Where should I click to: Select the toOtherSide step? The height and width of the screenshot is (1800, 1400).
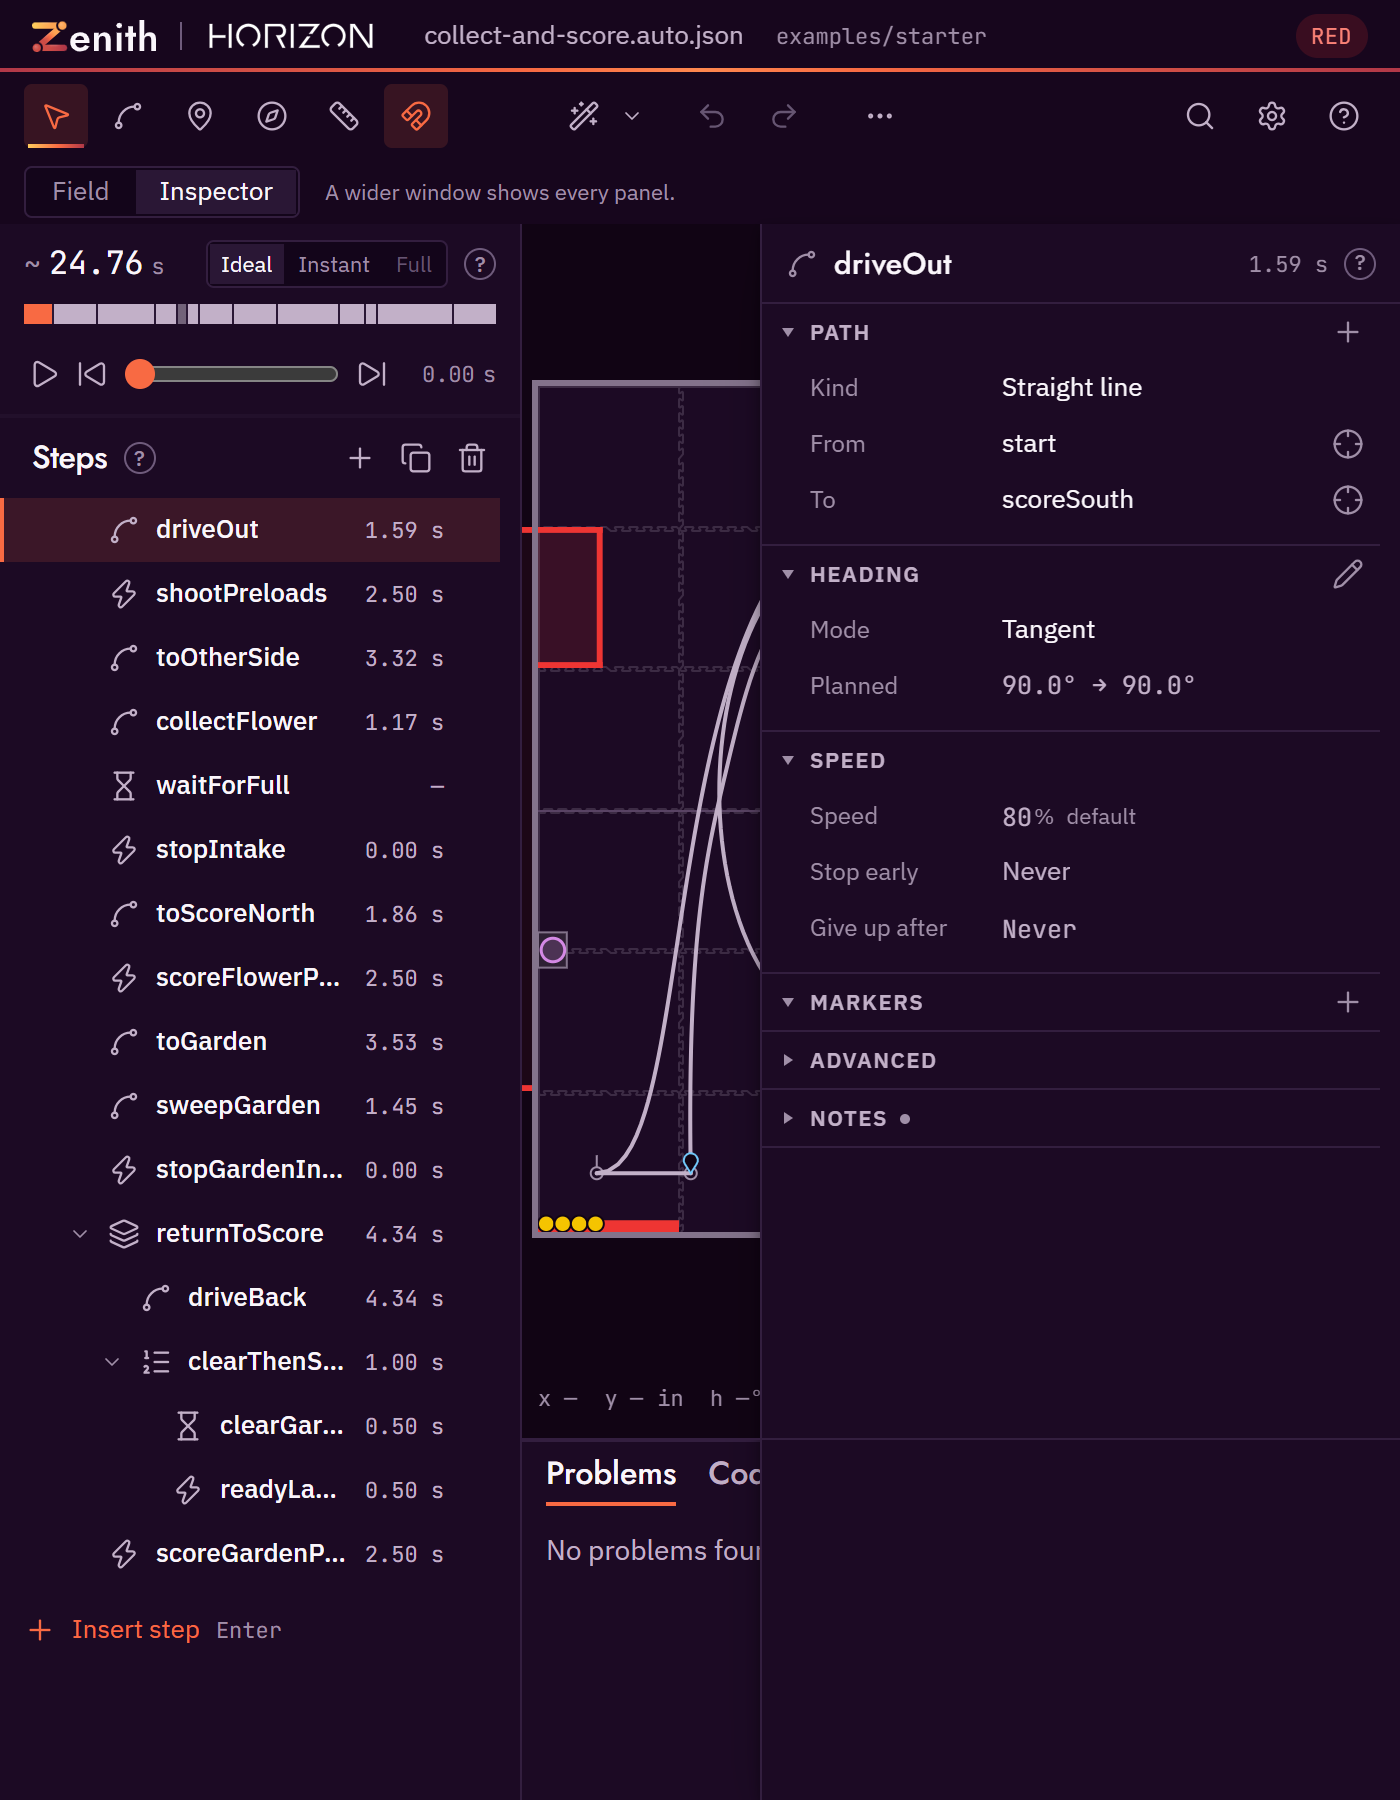point(250,658)
